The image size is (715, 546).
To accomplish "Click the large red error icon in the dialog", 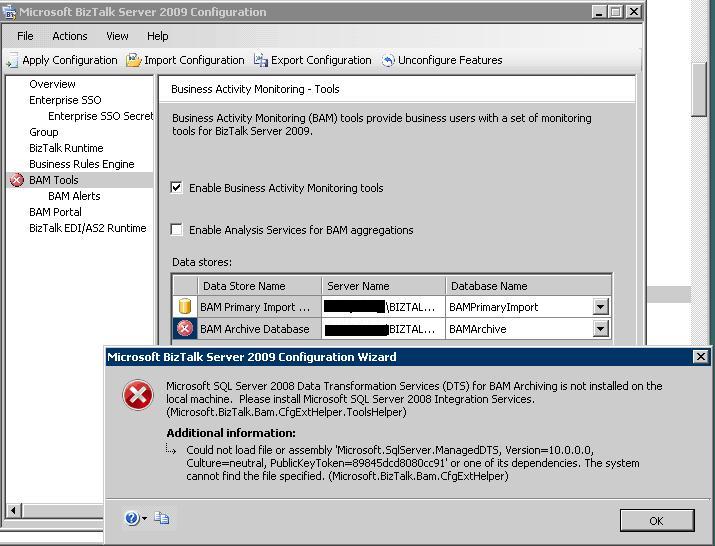I will click(x=138, y=395).
